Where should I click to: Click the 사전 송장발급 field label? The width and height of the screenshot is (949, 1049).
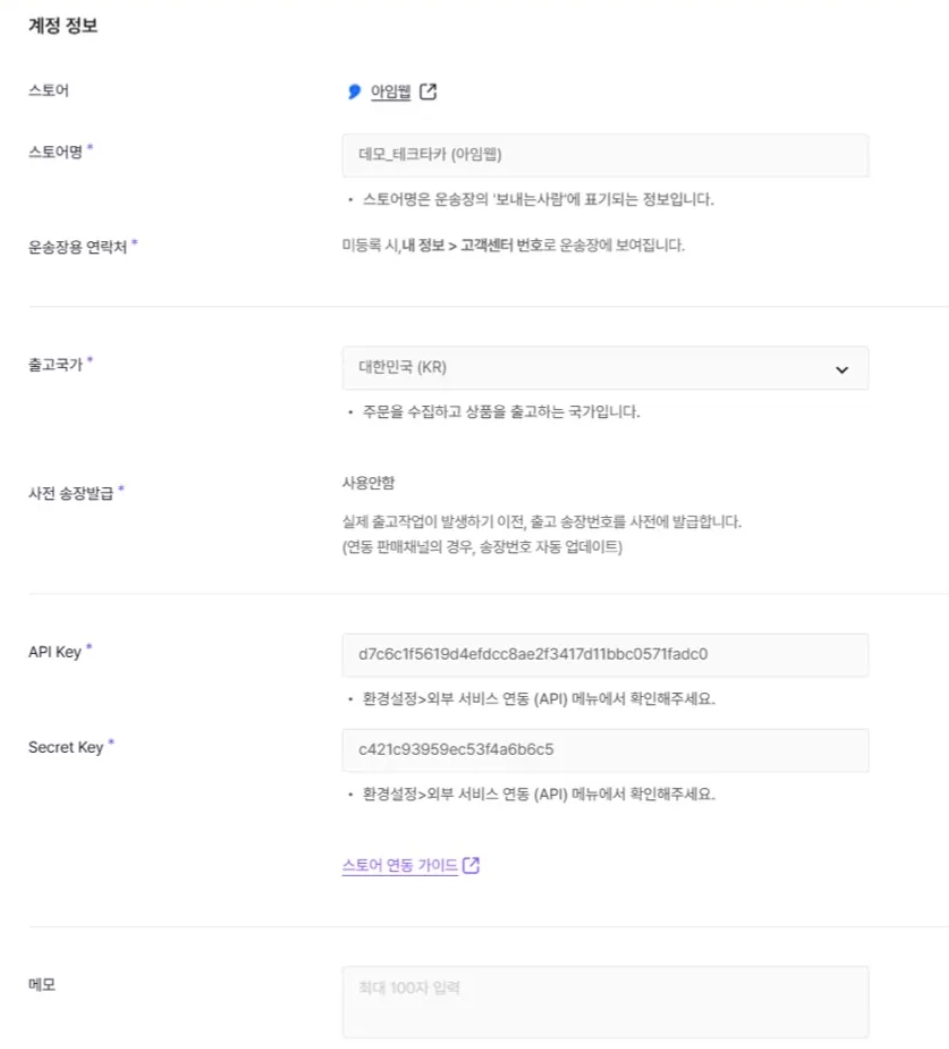coord(71,493)
